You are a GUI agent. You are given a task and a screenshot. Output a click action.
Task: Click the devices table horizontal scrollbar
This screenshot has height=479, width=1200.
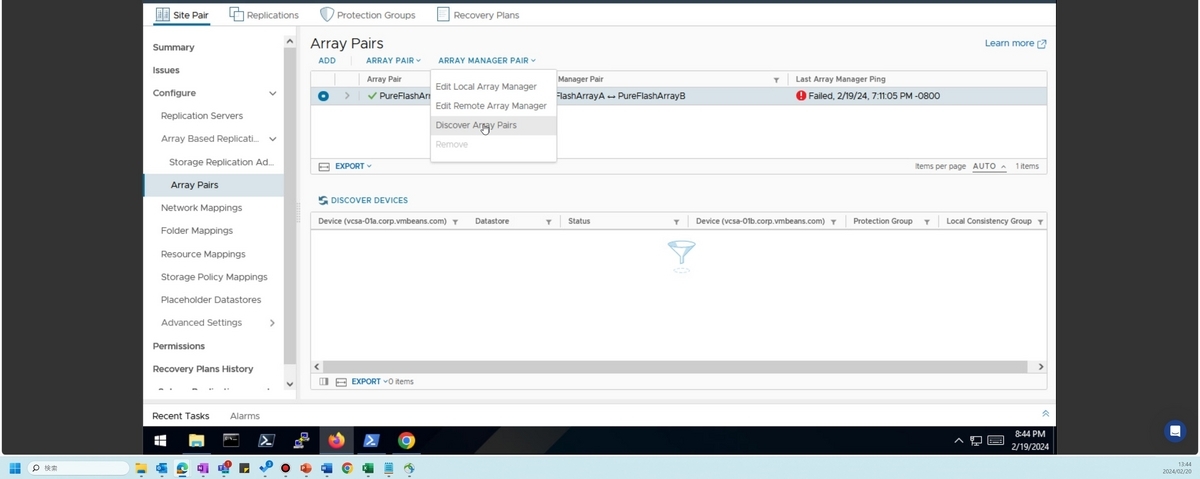coord(675,367)
